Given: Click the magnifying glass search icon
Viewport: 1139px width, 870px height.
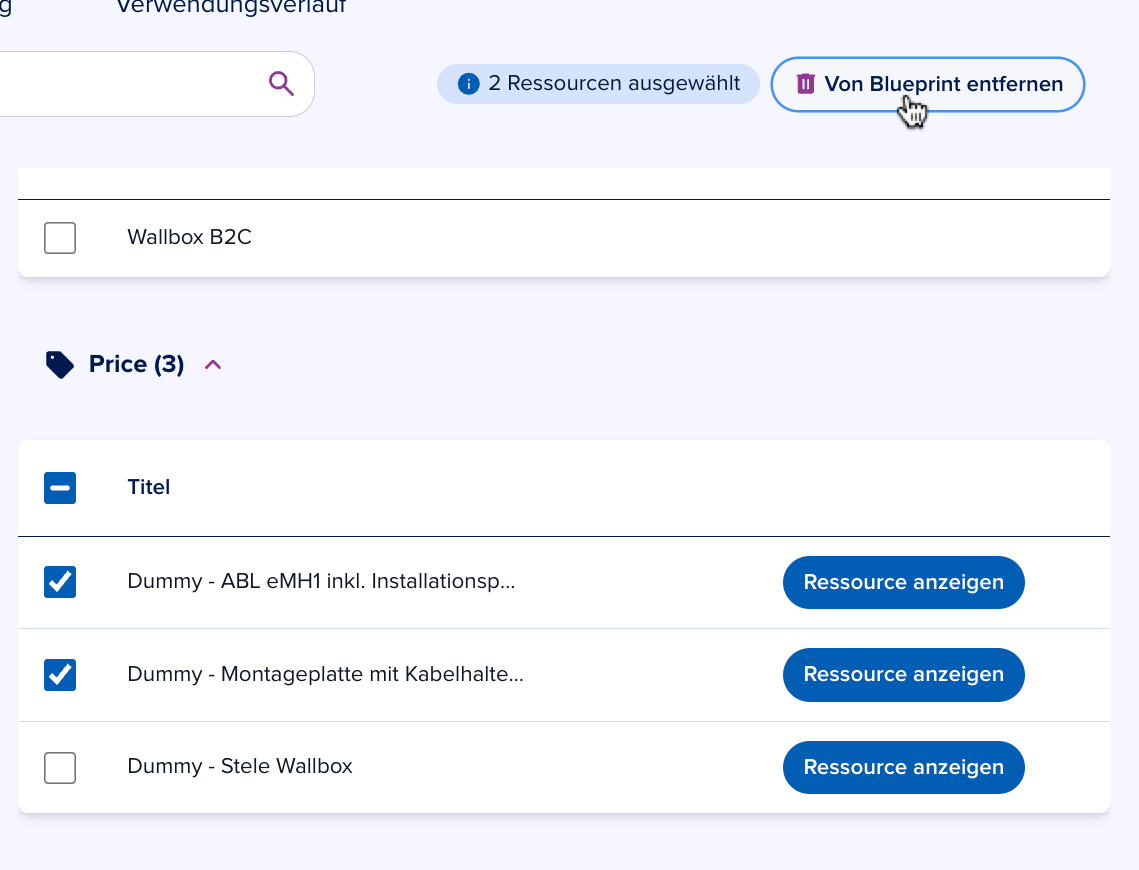Looking at the screenshot, I should point(282,84).
